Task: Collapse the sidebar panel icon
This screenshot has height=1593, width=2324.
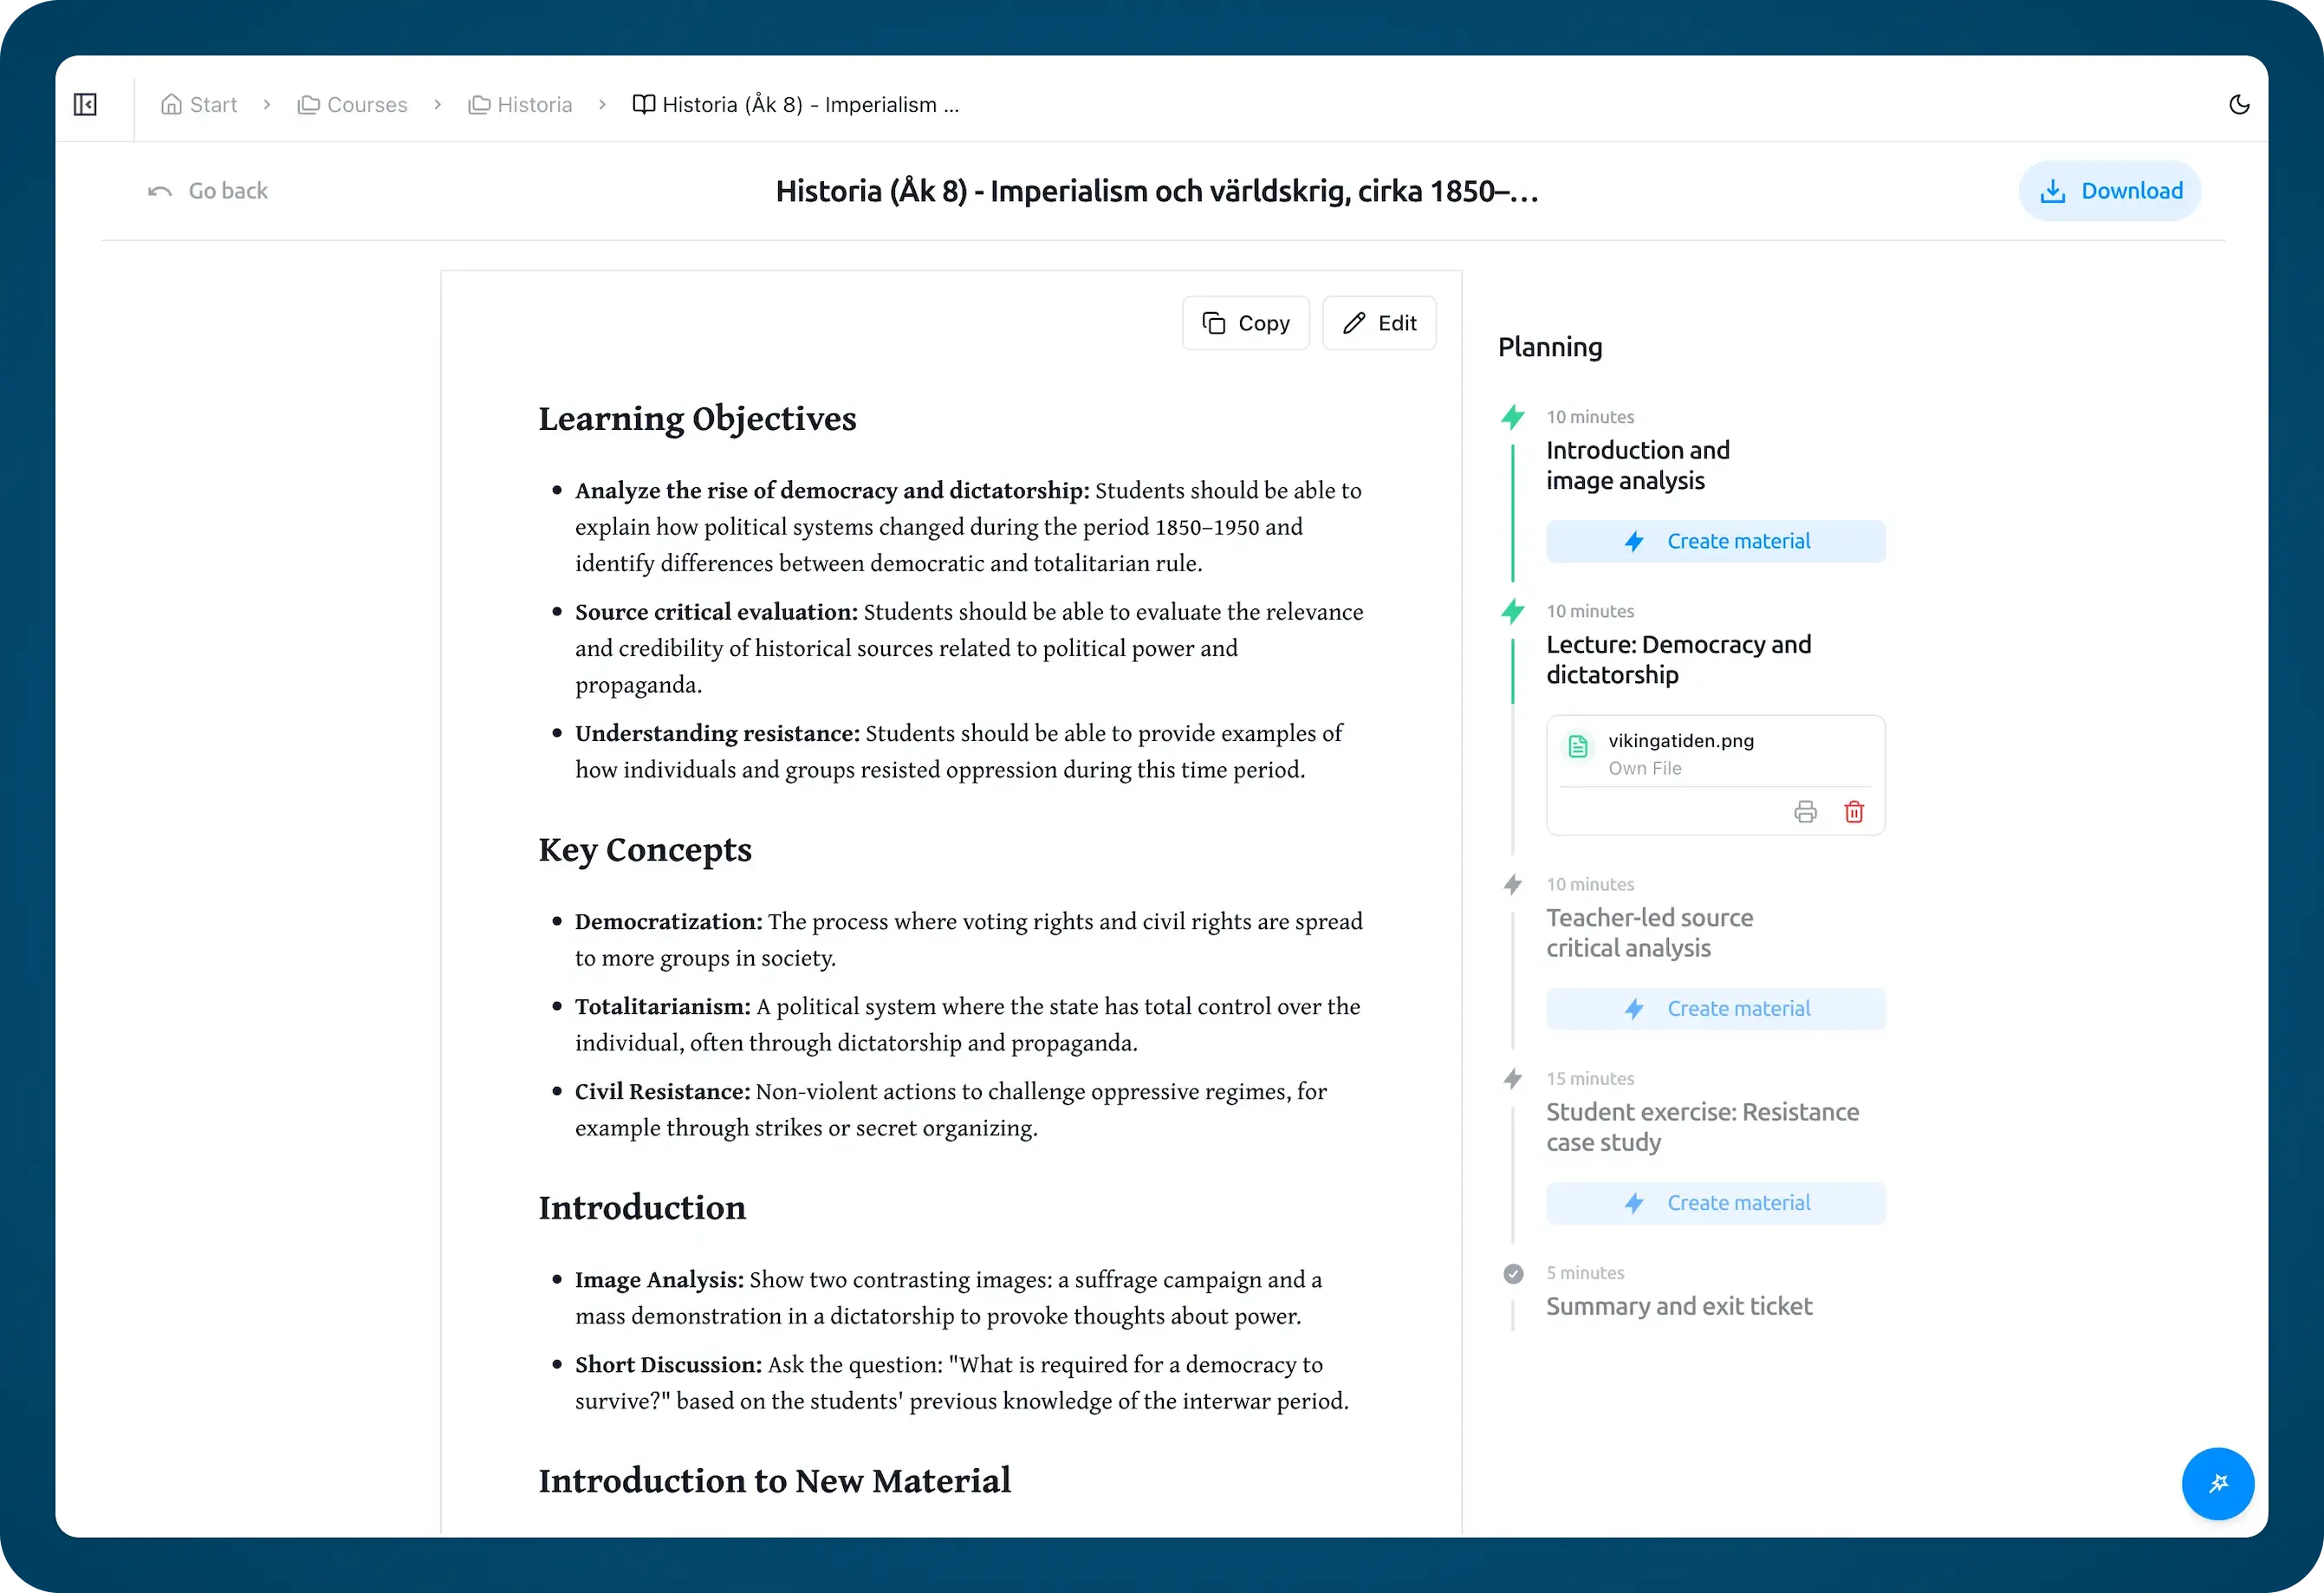Action: (x=85, y=105)
